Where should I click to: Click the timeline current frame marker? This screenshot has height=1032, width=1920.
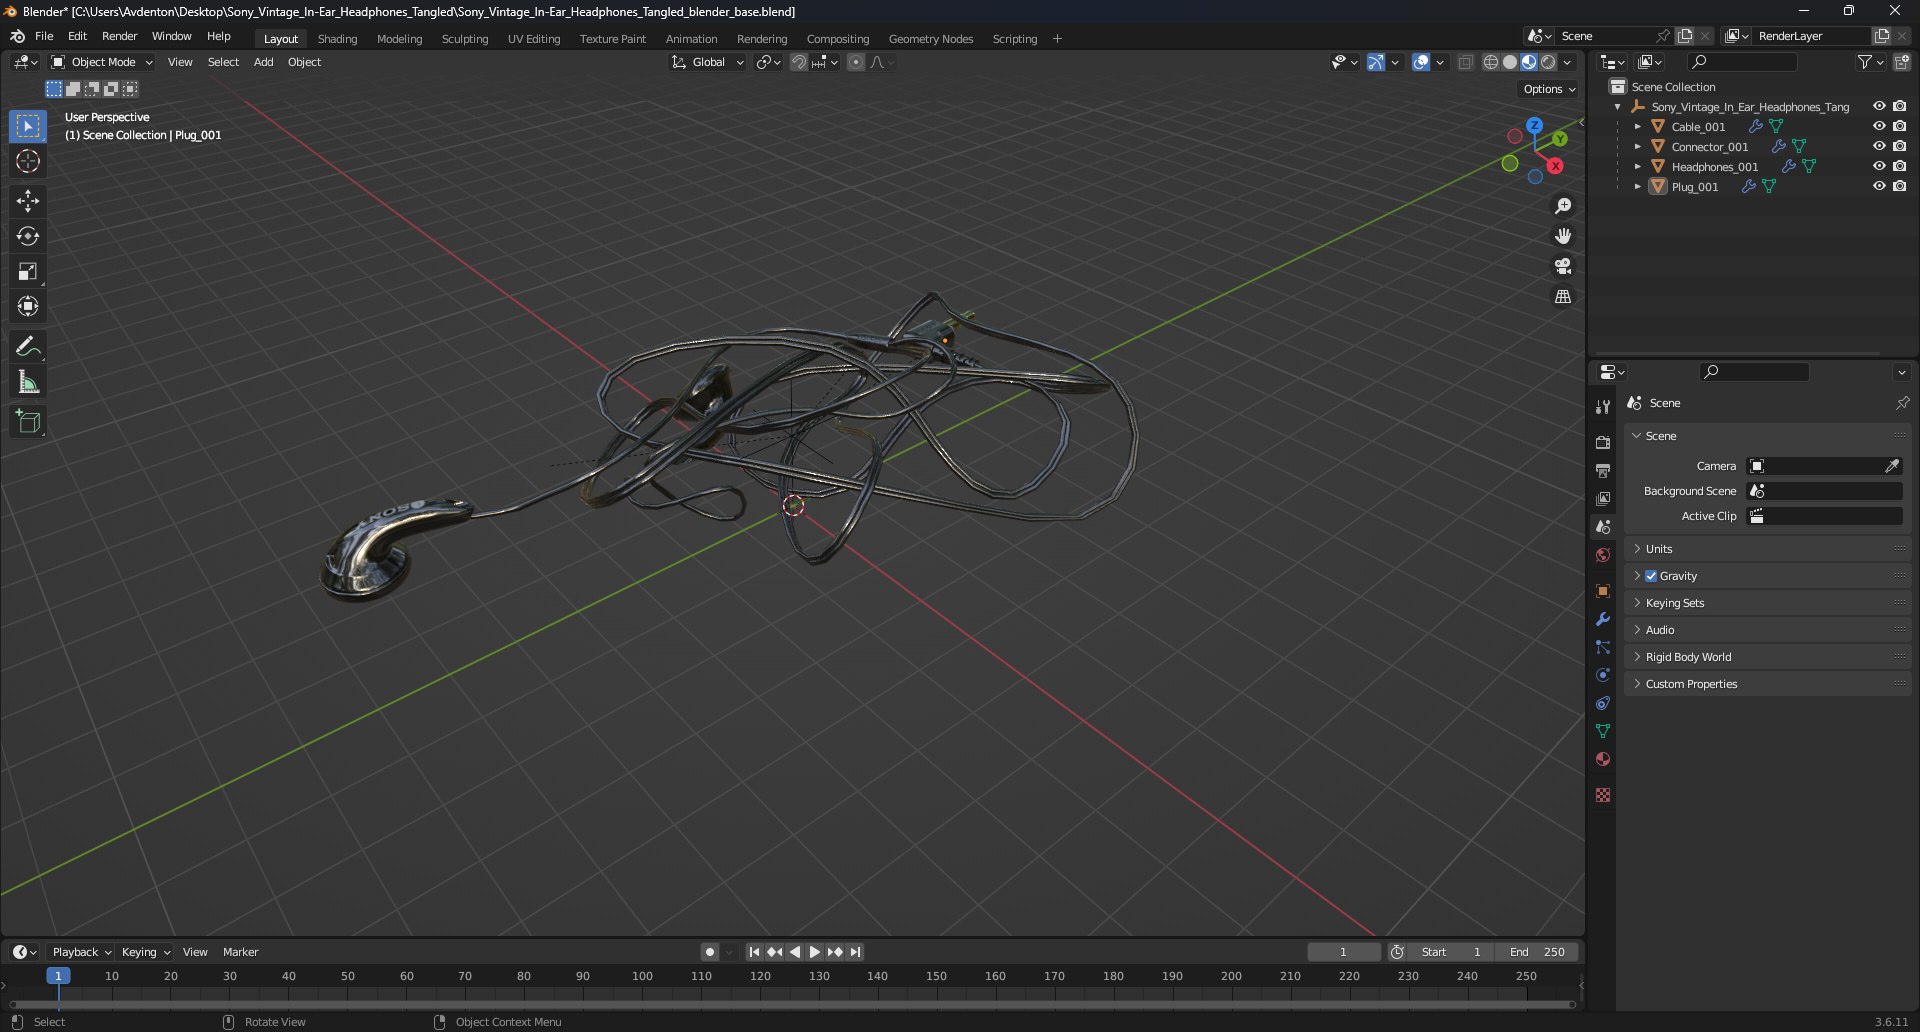pyautogui.click(x=58, y=976)
